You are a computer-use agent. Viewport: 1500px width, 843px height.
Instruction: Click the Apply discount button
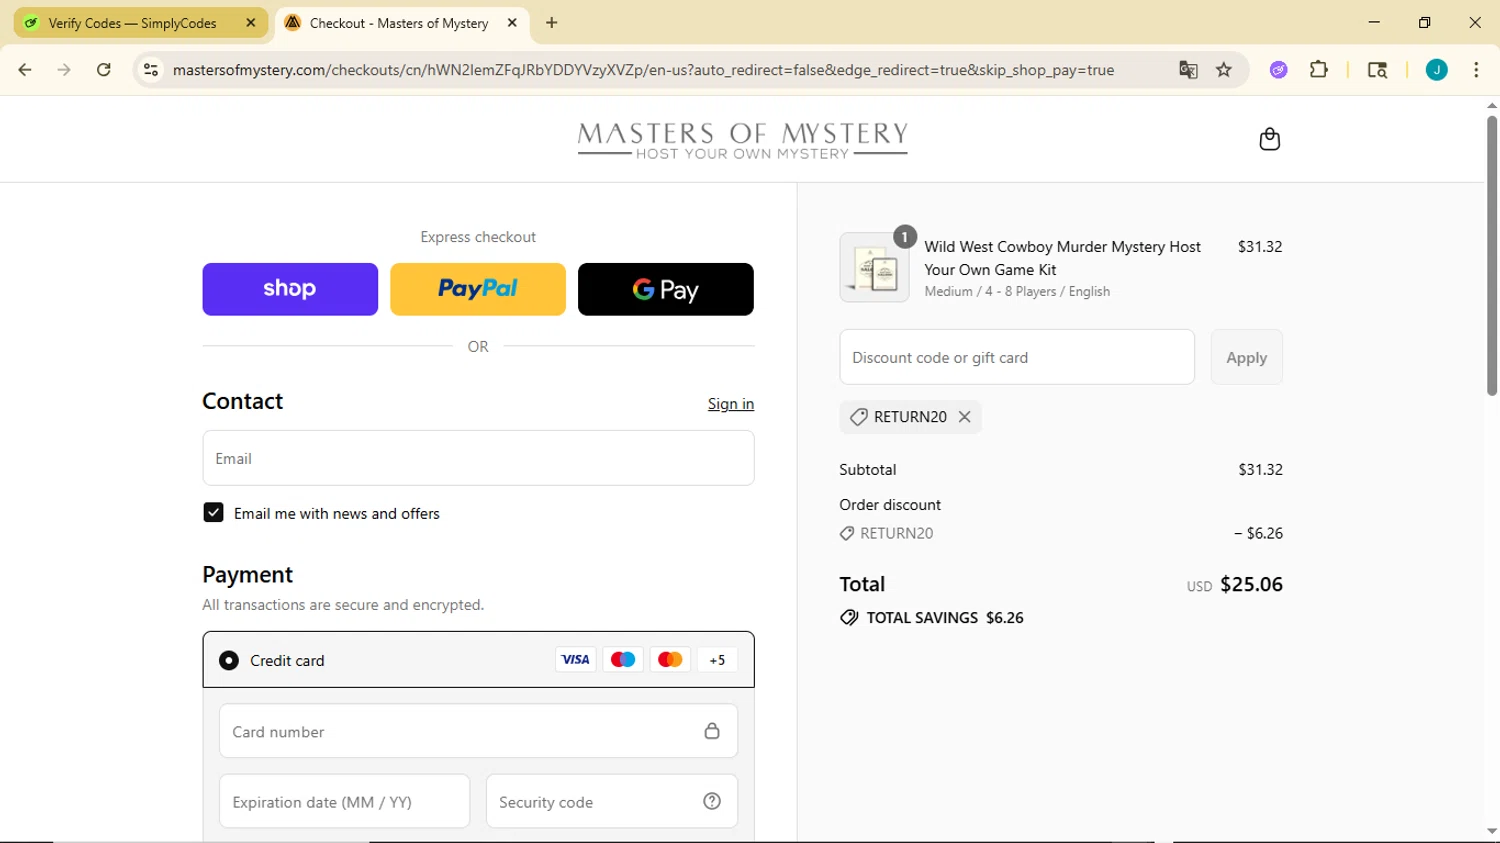coord(1246,357)
